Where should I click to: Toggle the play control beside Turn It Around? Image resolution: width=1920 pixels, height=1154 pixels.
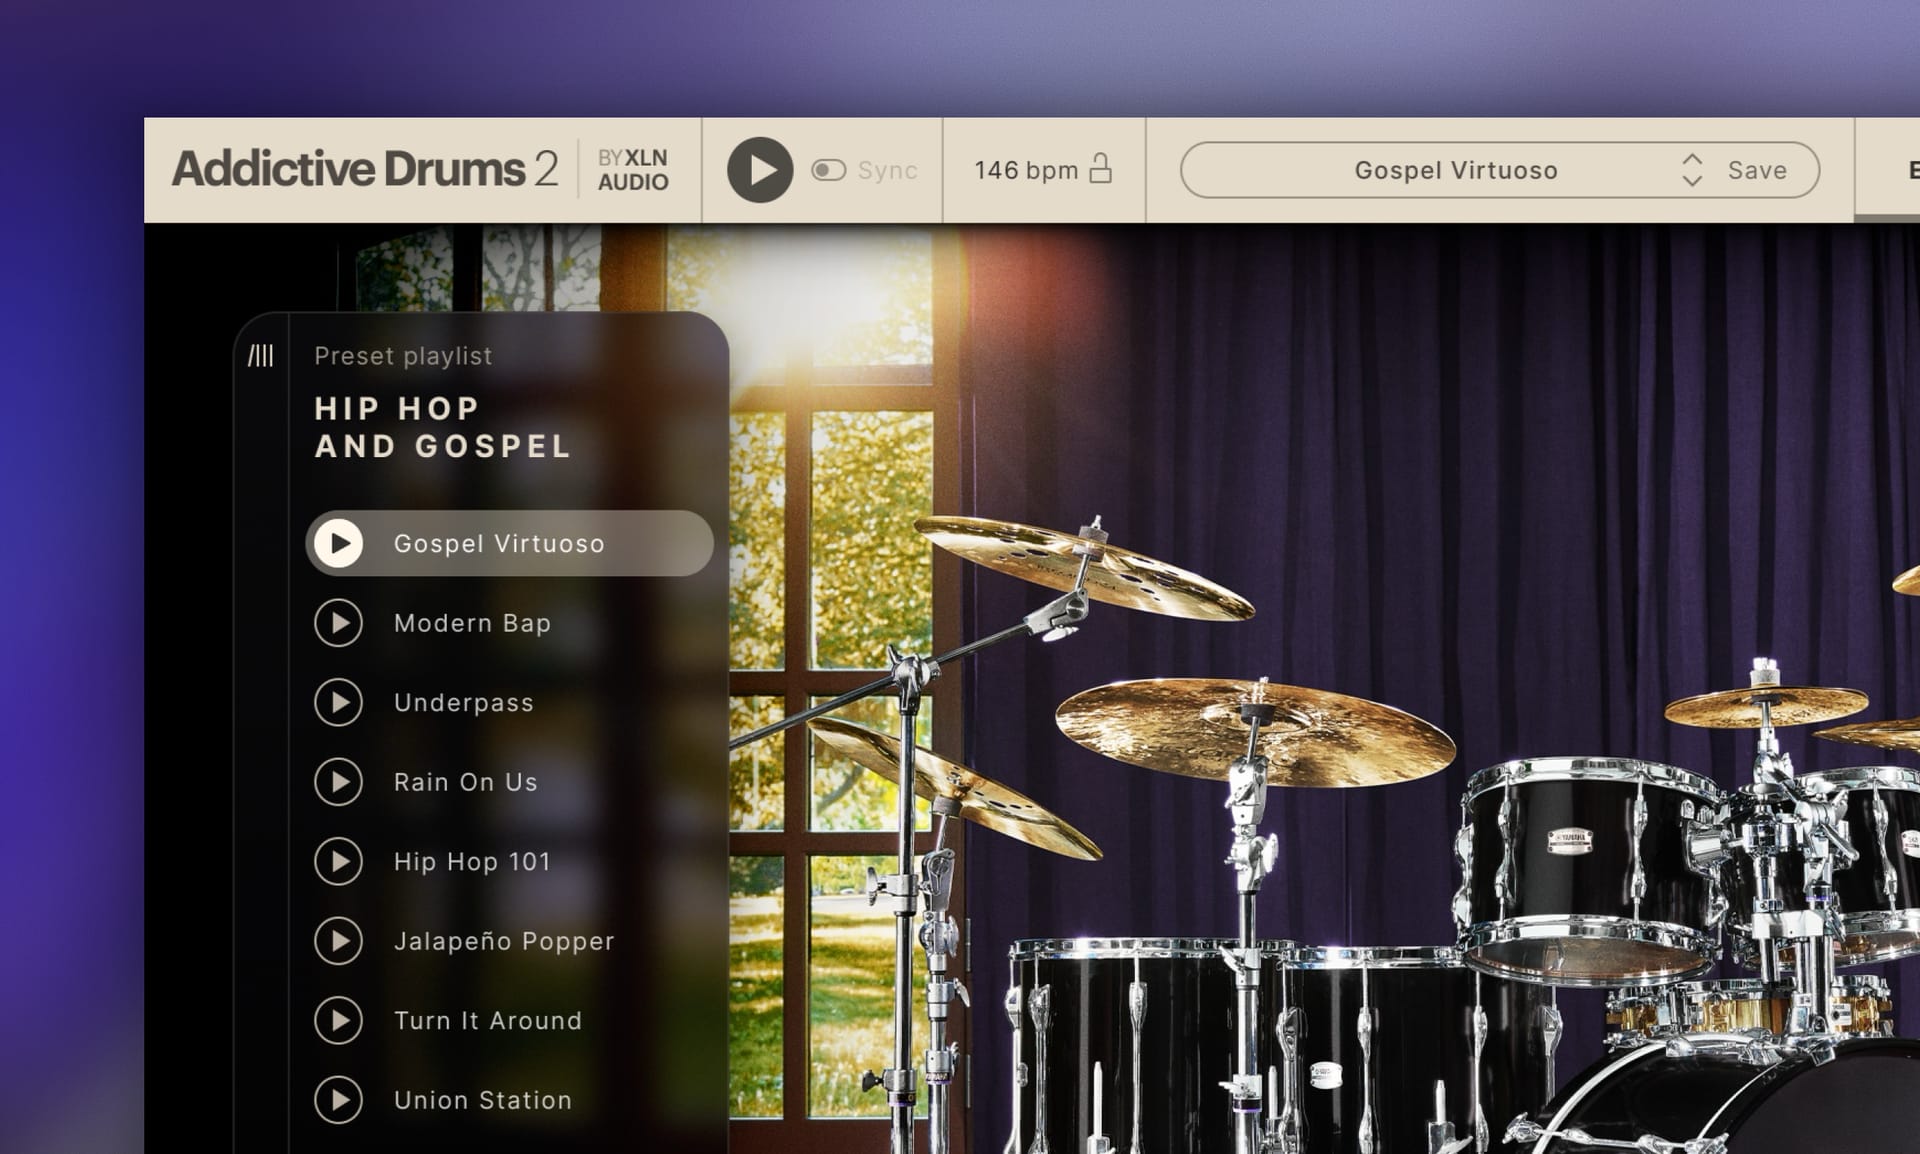[x=340, y=1021]
